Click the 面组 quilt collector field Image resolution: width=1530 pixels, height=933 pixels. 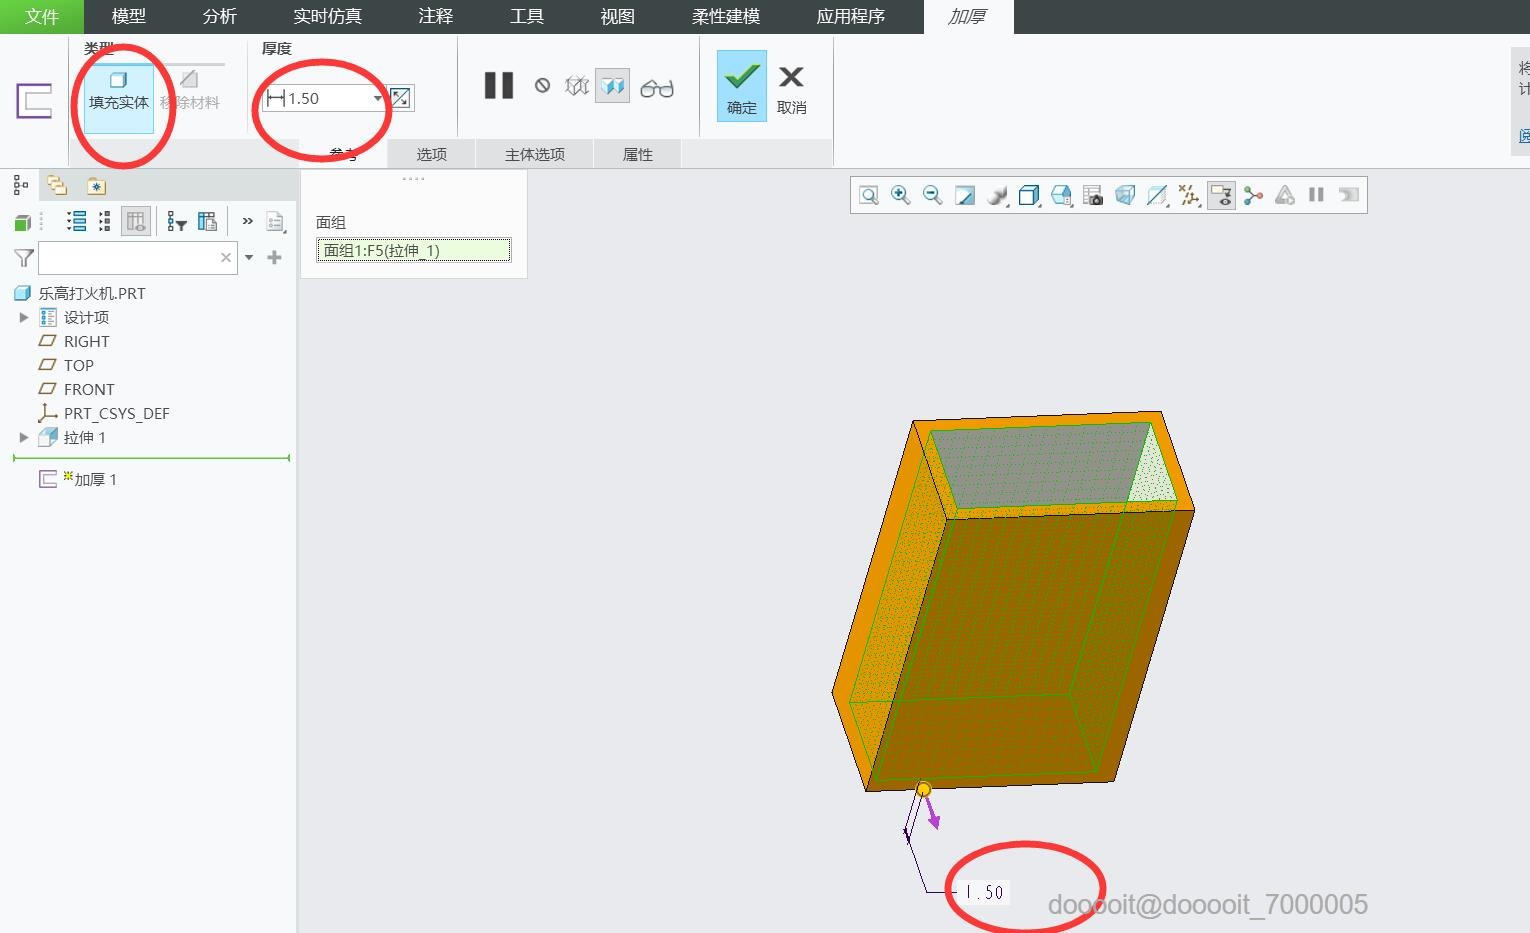click(x=414, y=250)
